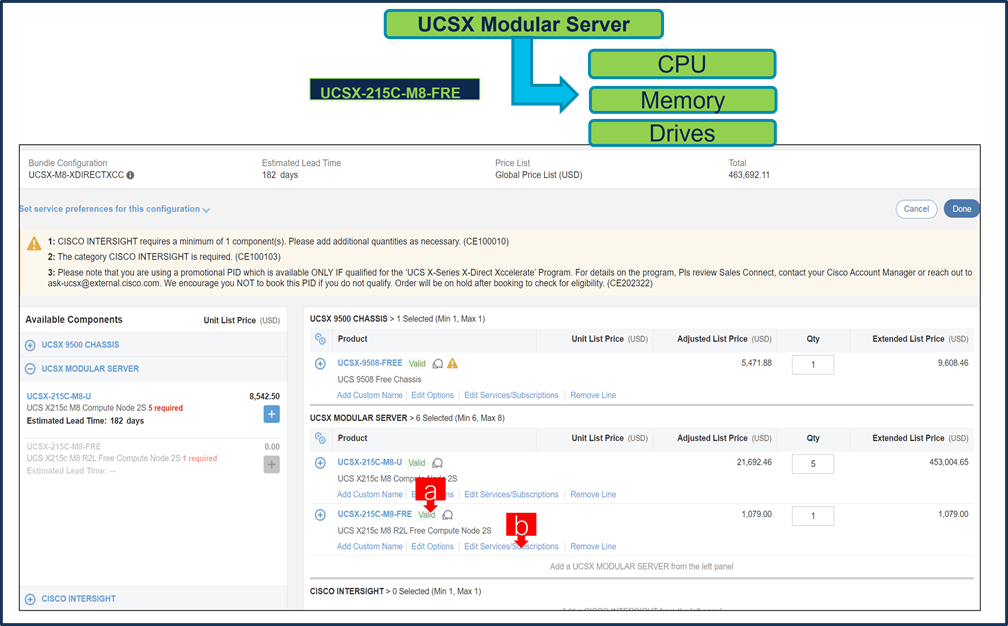Click Remove Line for UCSX-9508-FREE
Image resolution: width=1008 pixels, height=626 pixels.
point(593,395)
